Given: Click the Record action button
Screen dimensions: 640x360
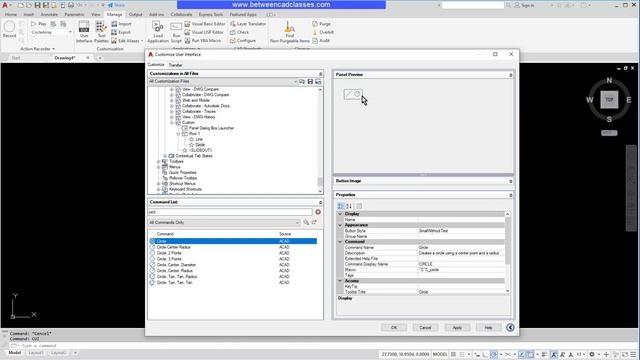Looking at the screenshot, I should tap(9, 30).
